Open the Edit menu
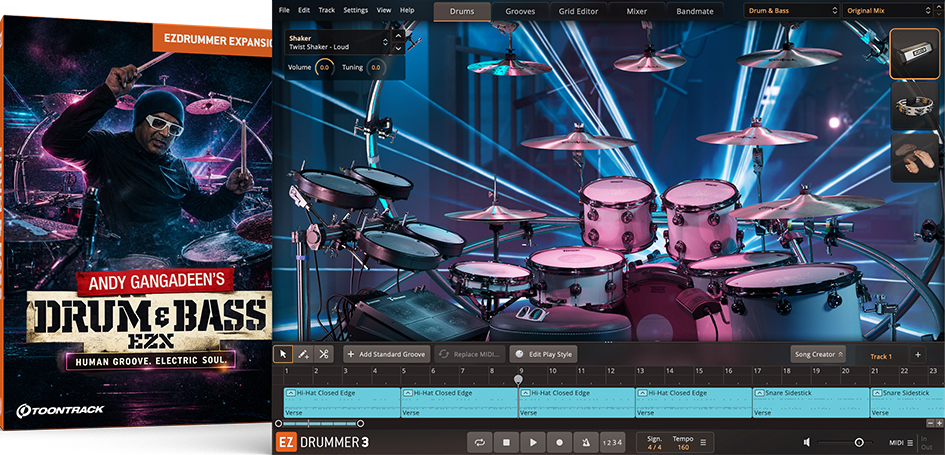945x455 pixels. tap(304, 10)
